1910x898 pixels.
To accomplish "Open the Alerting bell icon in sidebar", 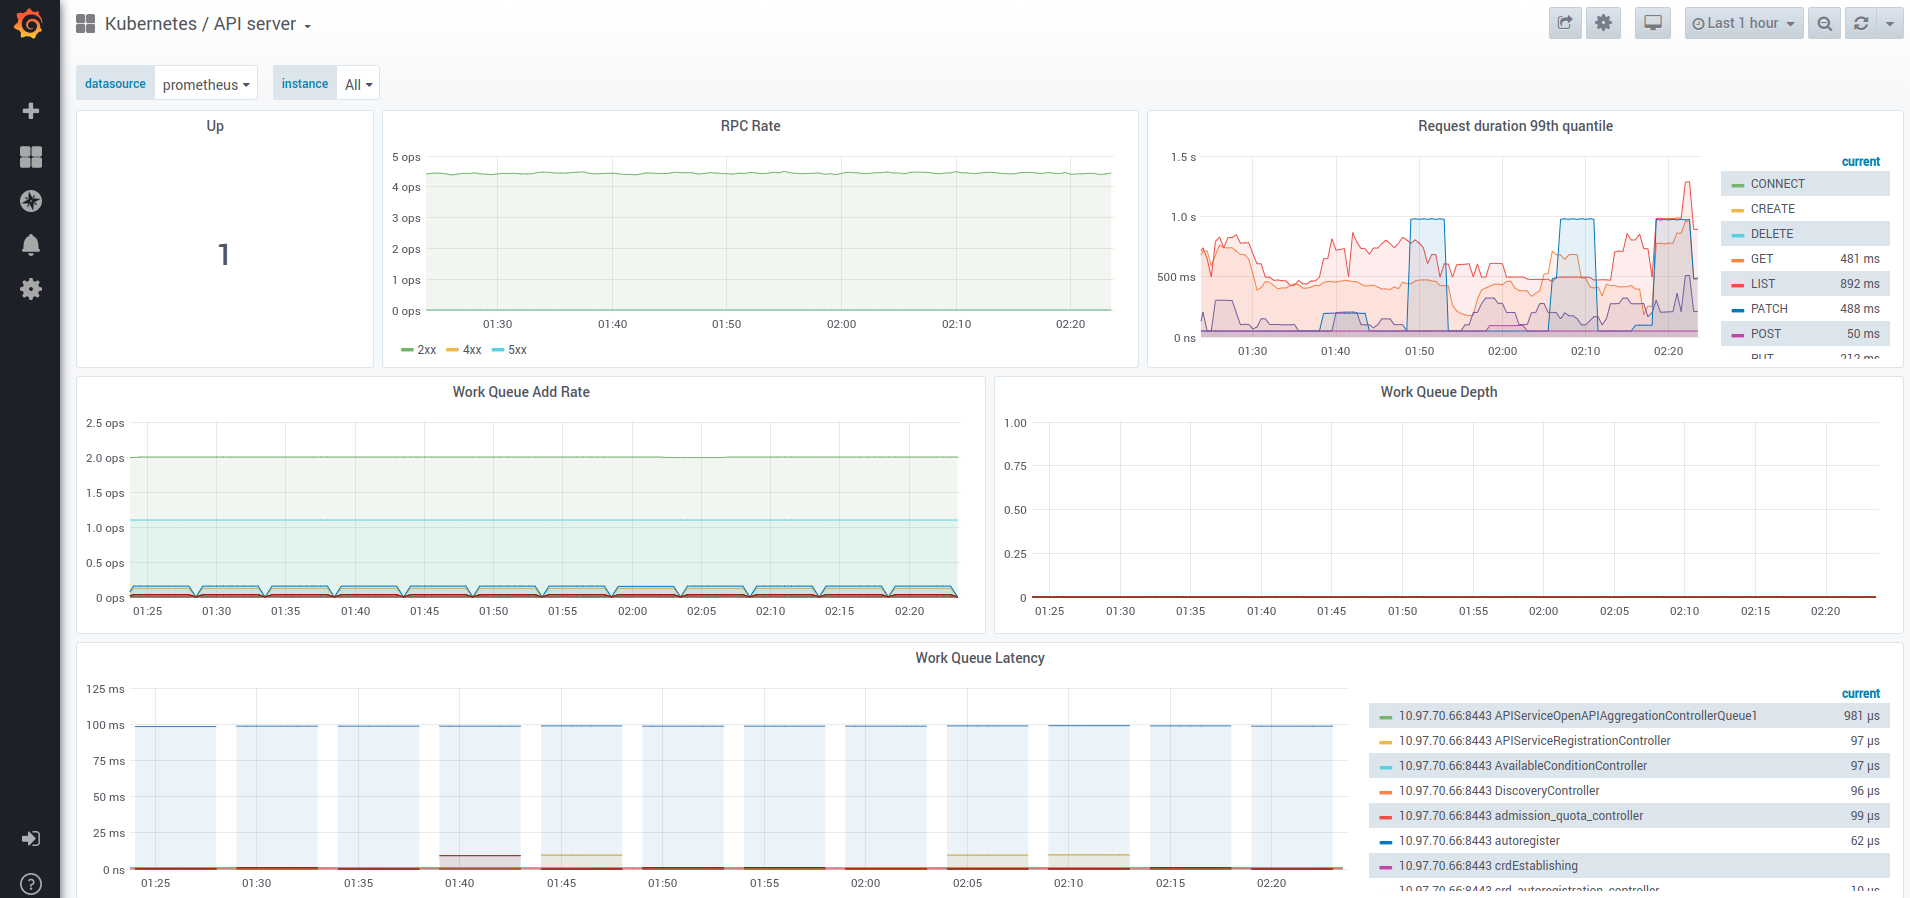I will pos(31,245).
